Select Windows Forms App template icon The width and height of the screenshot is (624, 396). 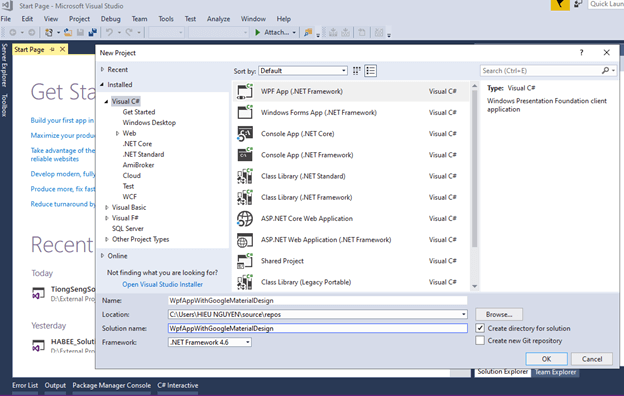click(245, 112)
